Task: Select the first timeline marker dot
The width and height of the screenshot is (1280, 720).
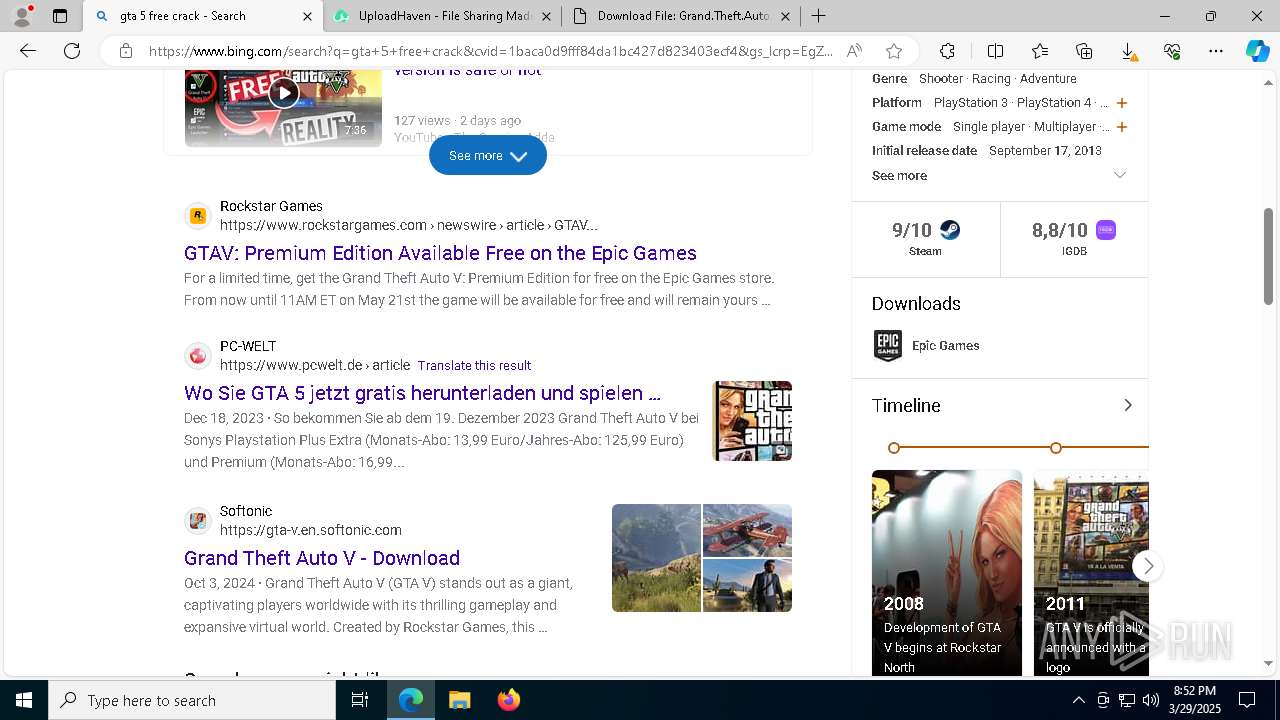Action: pyautogui.click(x=894, y=448)
